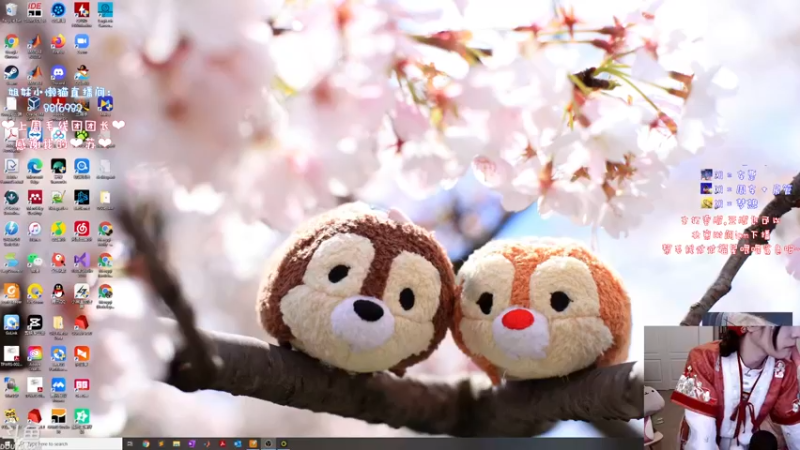This screenshot has height=450, width=800.
Task: Open Task View on the taskbar
Action: pos(130,444)
